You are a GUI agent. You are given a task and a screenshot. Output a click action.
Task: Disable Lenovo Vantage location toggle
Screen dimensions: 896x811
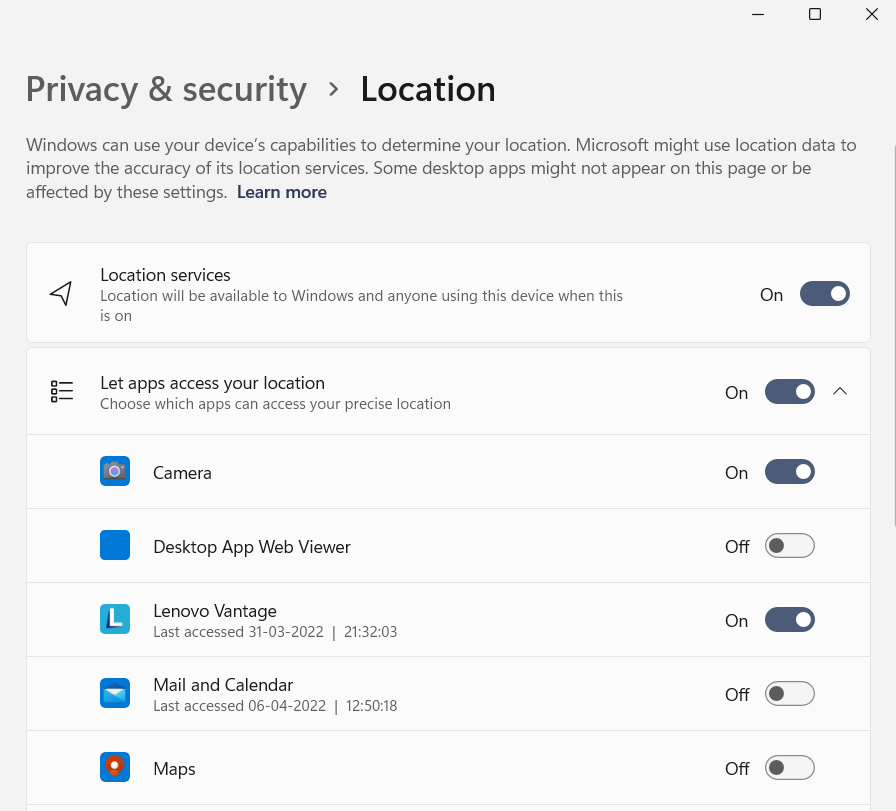pos(789,620)
